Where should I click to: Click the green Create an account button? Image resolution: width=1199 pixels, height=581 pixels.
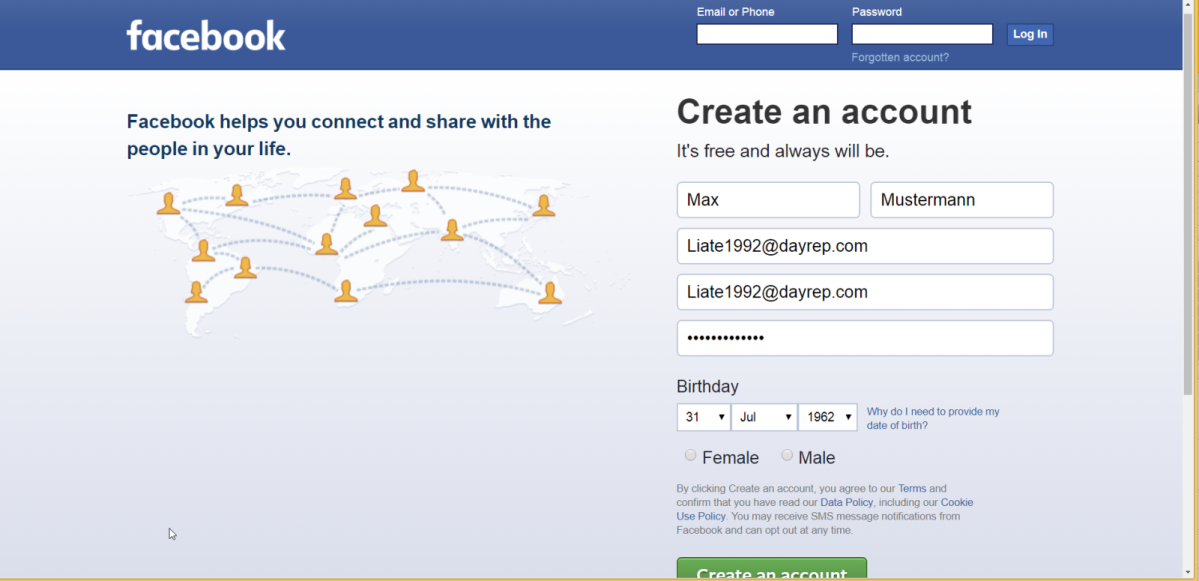coord(772,569)
